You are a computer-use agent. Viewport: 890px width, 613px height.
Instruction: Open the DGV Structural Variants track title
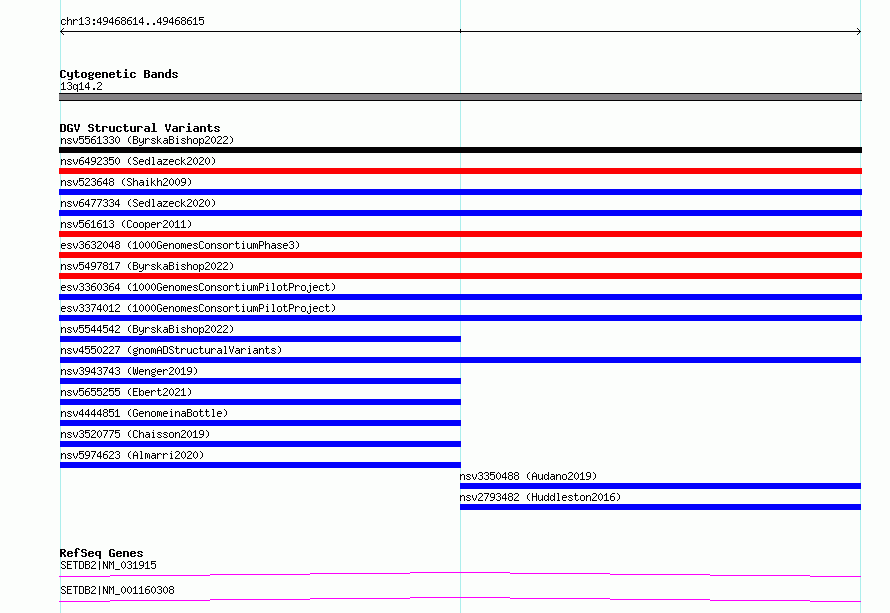(x=140, y=128)
